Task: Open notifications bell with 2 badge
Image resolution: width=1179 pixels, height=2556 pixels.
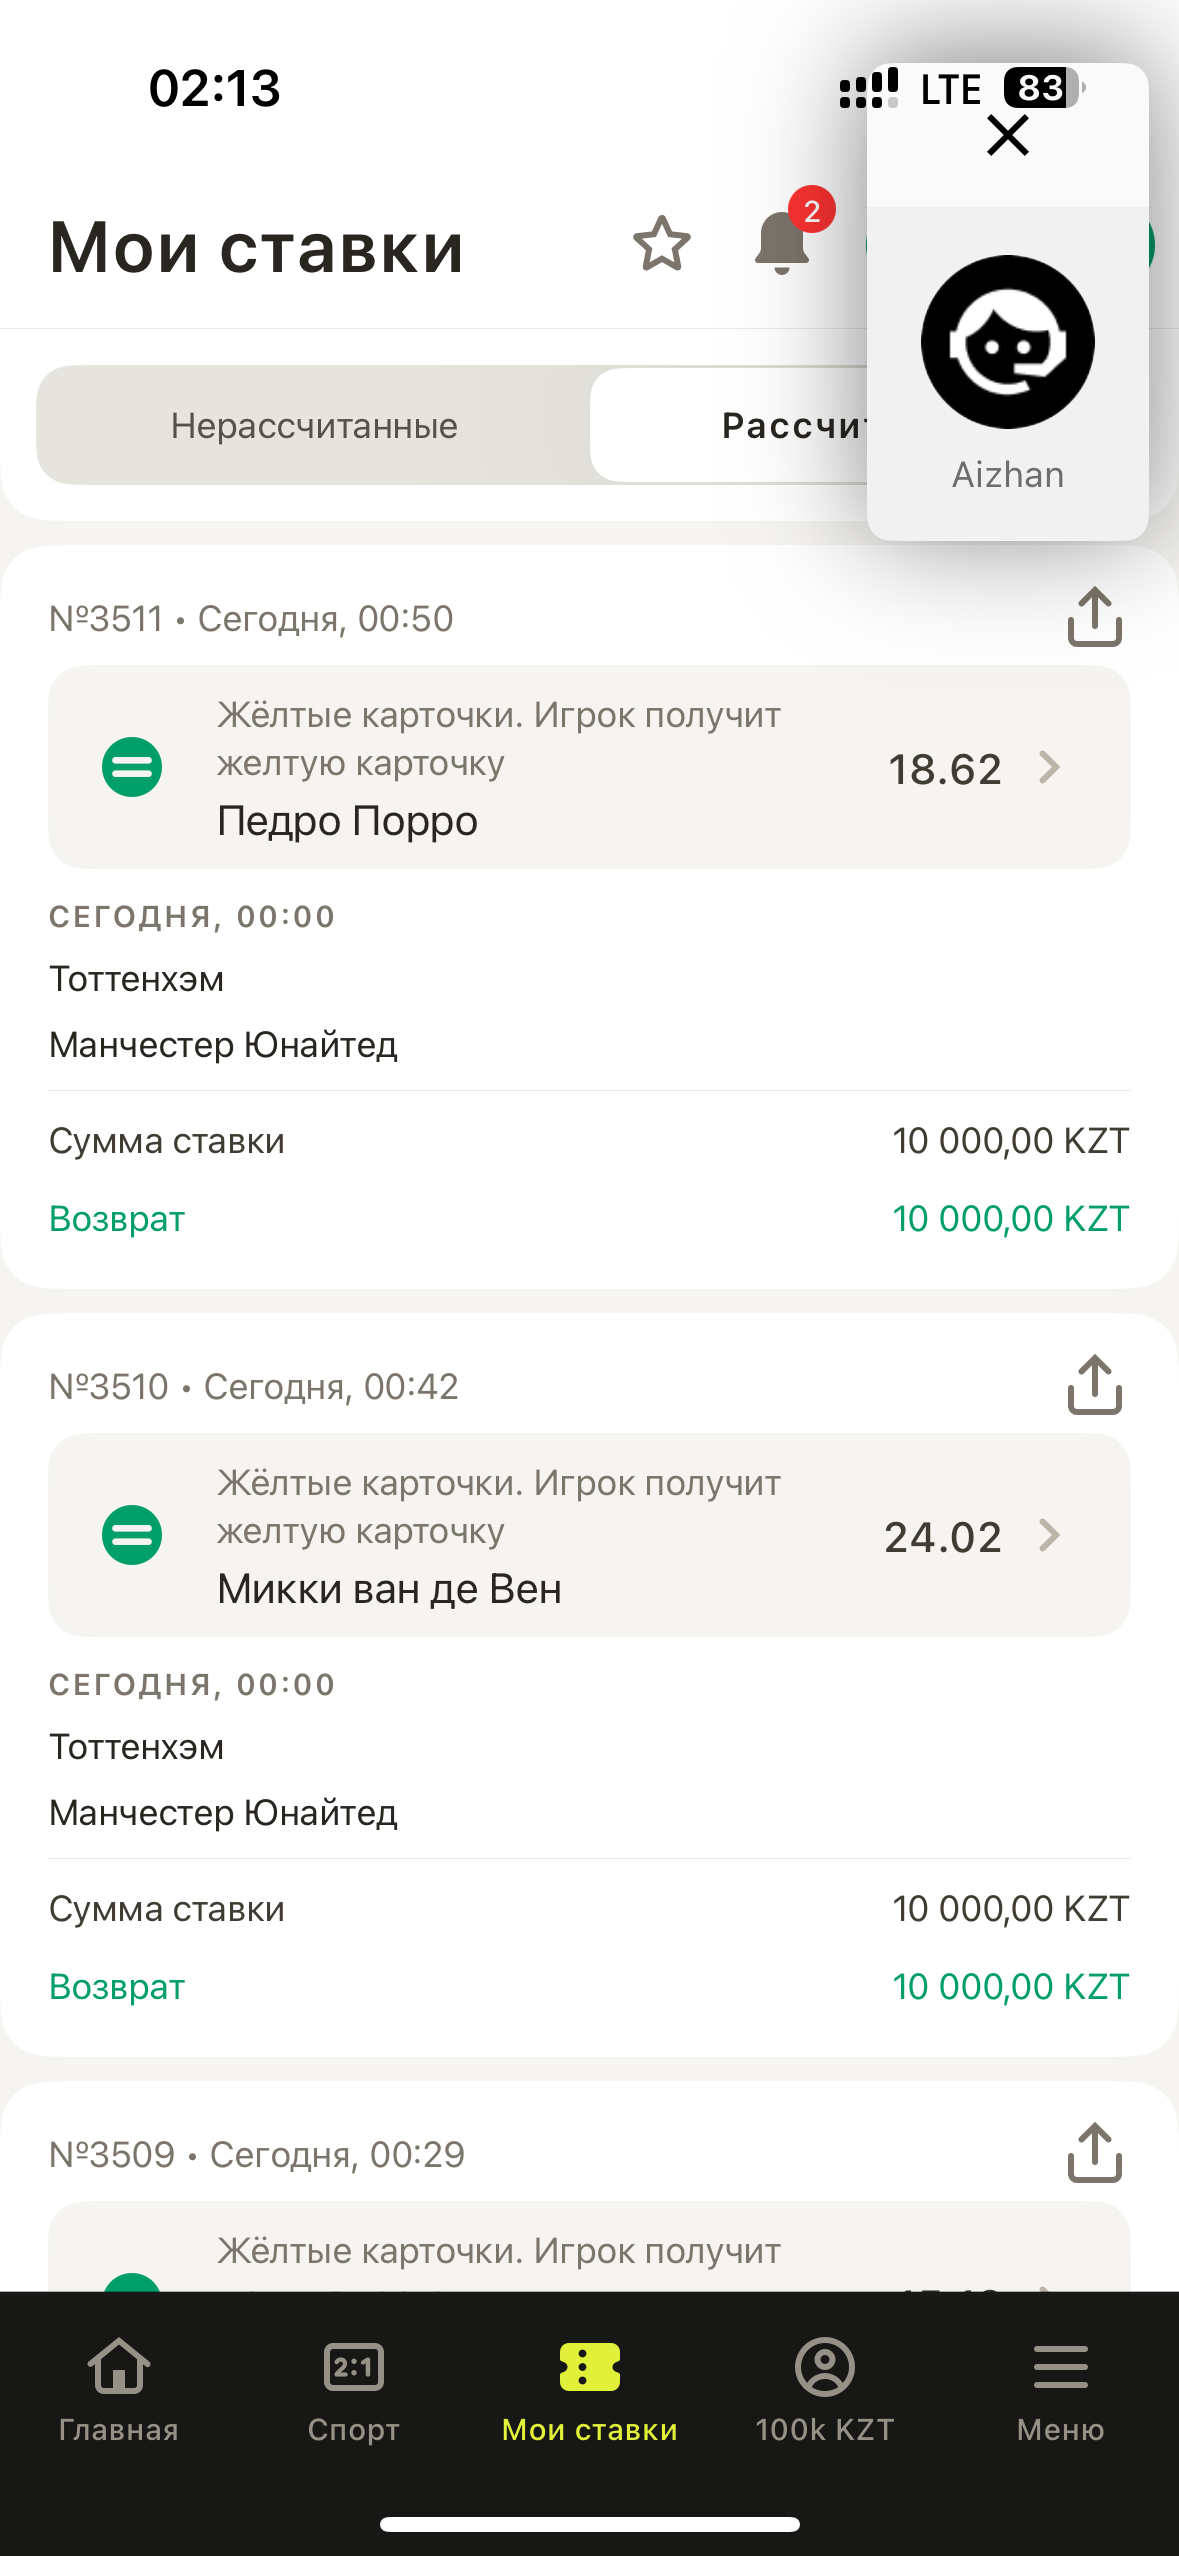Action: [x=783, y=243]
